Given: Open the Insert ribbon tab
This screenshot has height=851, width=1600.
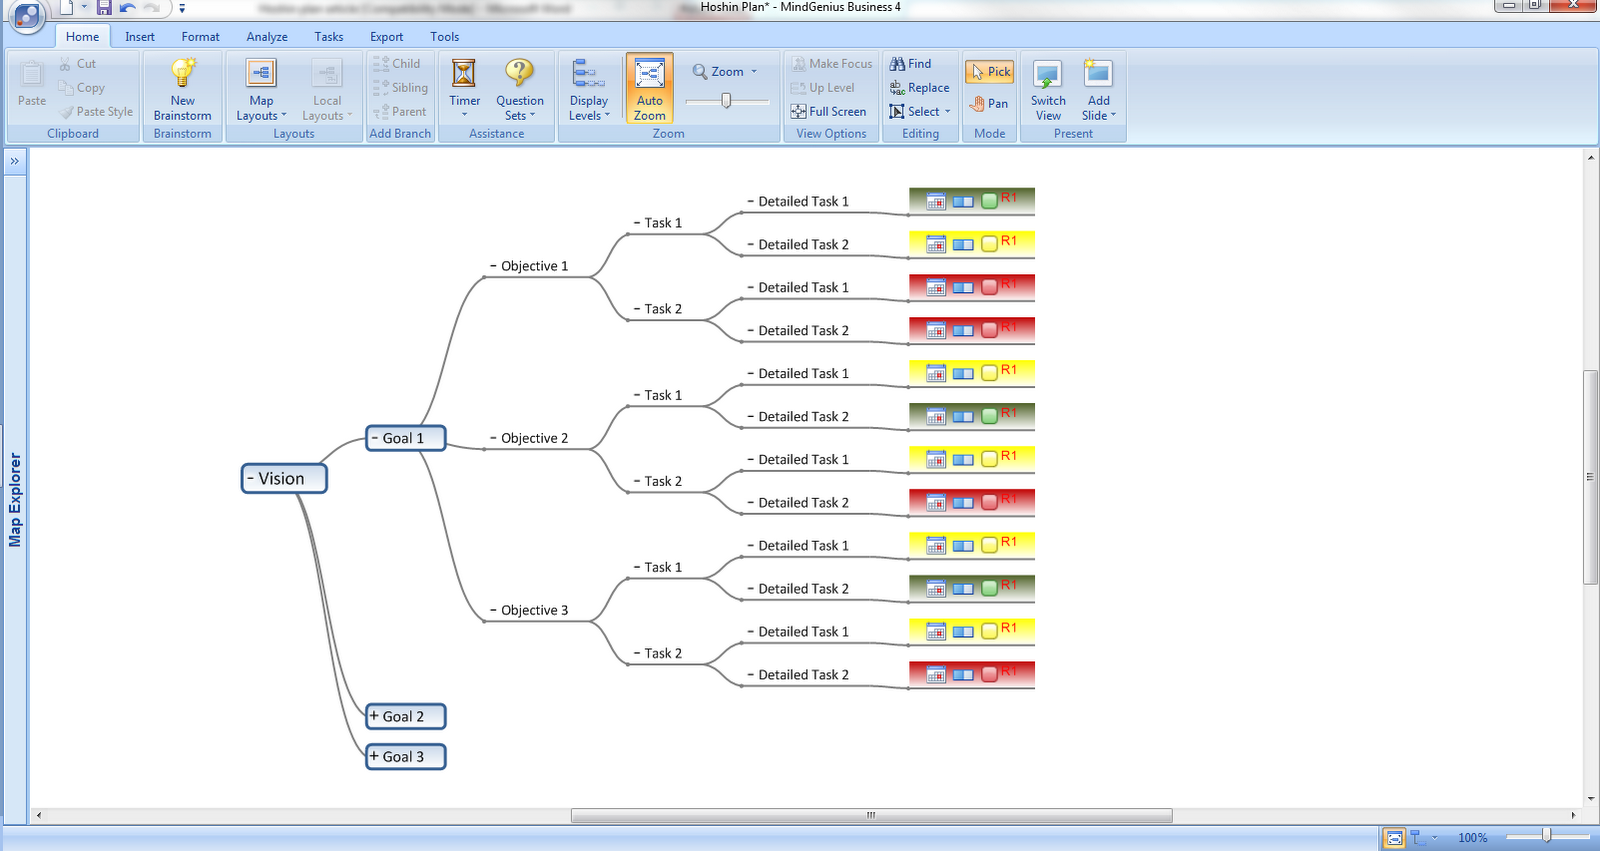Looking at the screenshot, I should point(140,37).
